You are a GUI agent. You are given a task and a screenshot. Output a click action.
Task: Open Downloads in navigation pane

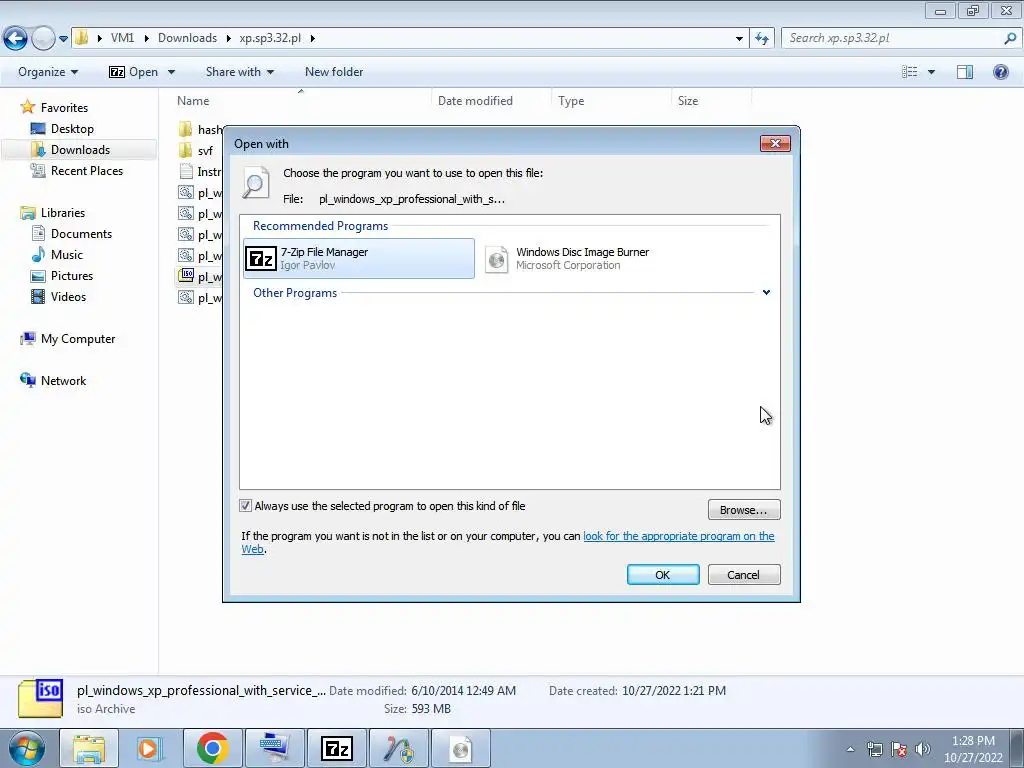click(x=80, y=150)
